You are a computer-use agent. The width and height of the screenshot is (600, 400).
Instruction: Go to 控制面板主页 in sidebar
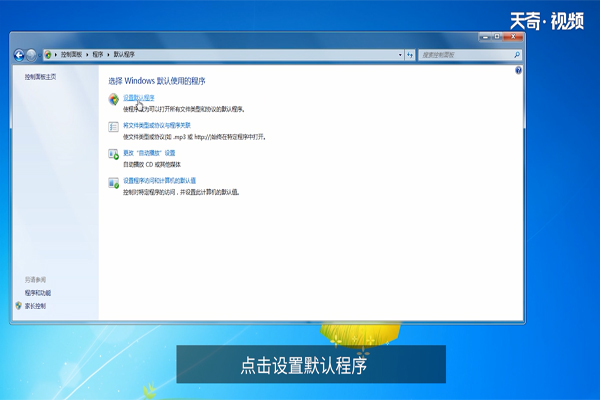coord(40,77)
